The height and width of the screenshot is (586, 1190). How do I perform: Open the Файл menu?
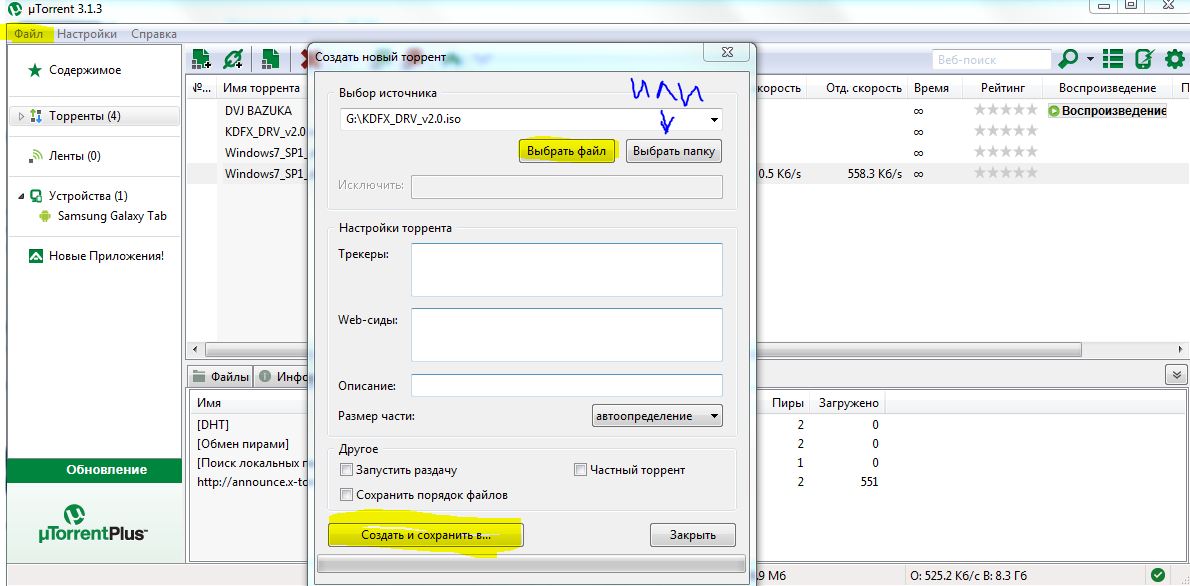pyautogui.click(x=29, y=34)
